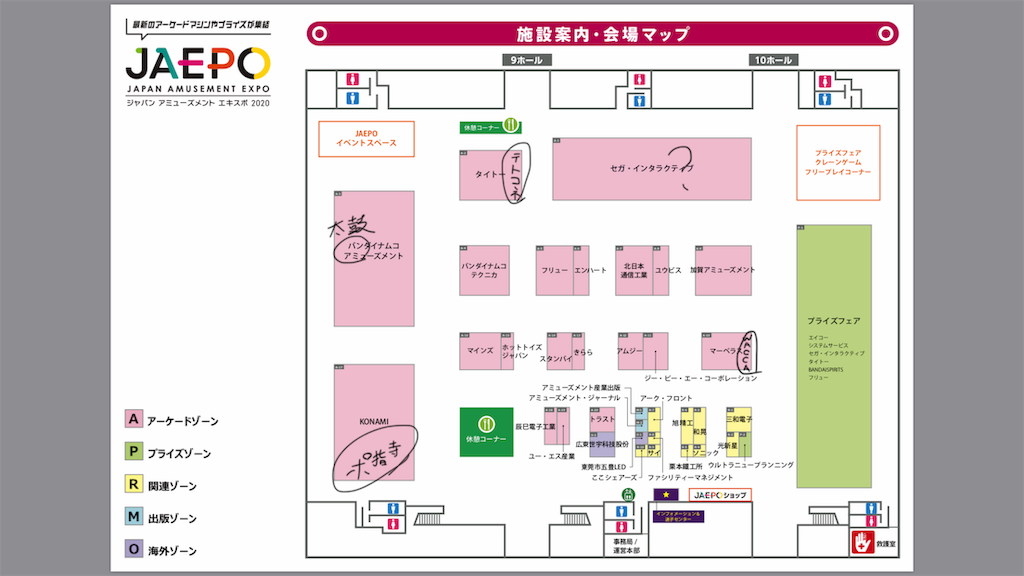Click the 栗本鐵工所 label

(686, 466)
